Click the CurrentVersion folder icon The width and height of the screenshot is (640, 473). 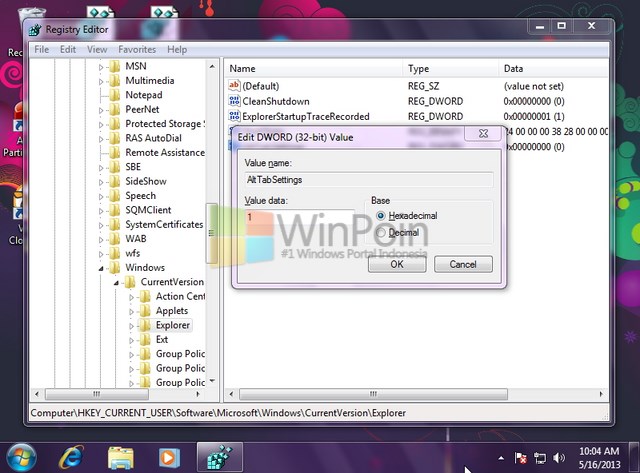point(130,282)
